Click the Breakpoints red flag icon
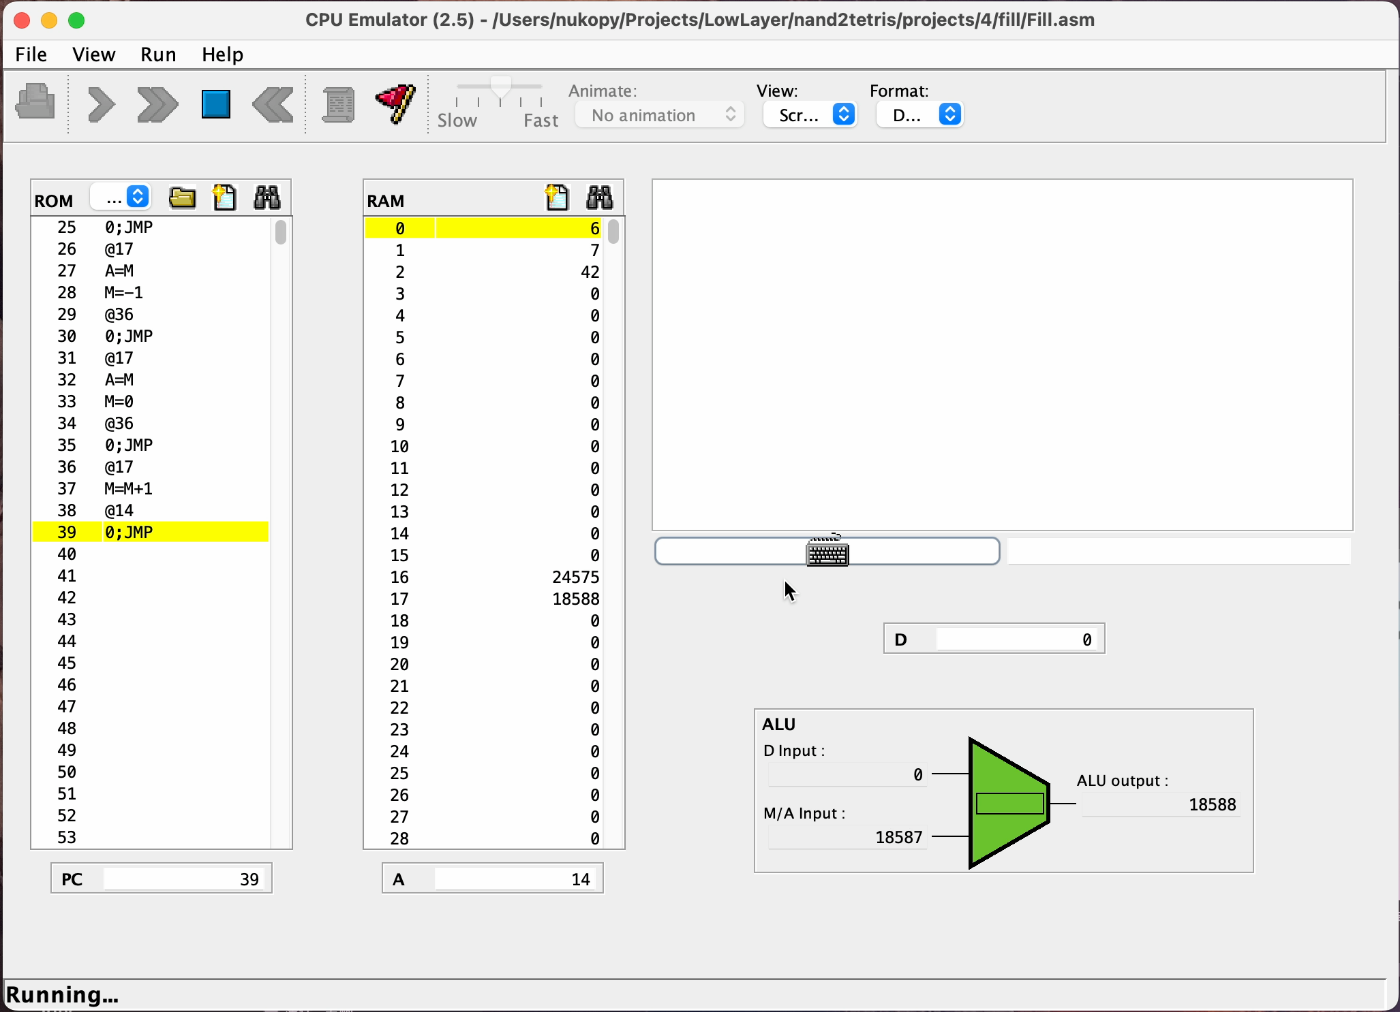The image size is (1400, 1012). coord(396,103)
